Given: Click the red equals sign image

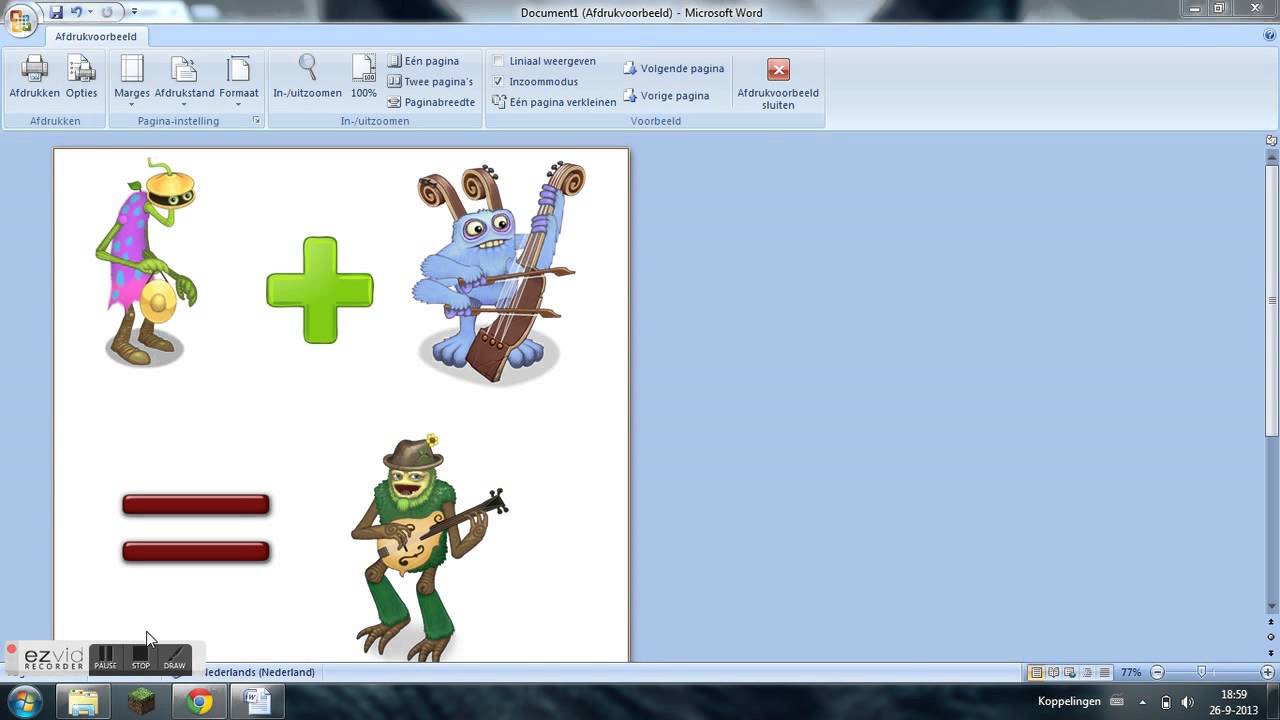Looking at the screenshot, I should (196, 528).
